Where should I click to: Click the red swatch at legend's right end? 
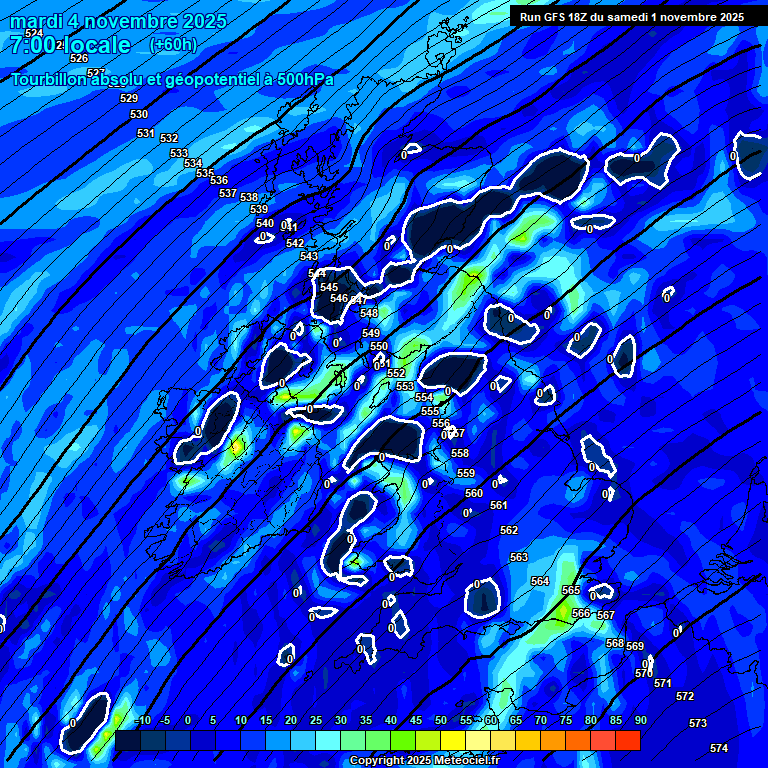(x=627, y=740)
